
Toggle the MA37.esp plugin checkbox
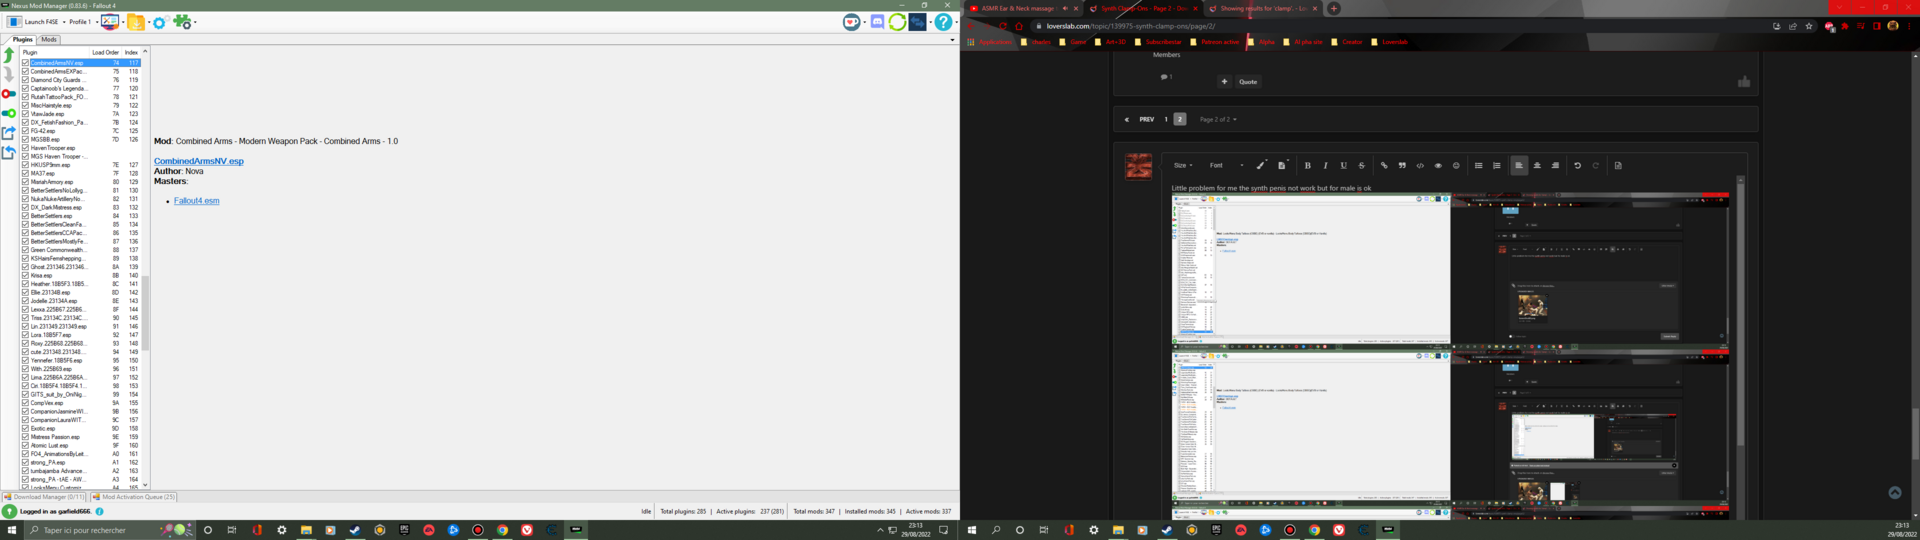25,173
